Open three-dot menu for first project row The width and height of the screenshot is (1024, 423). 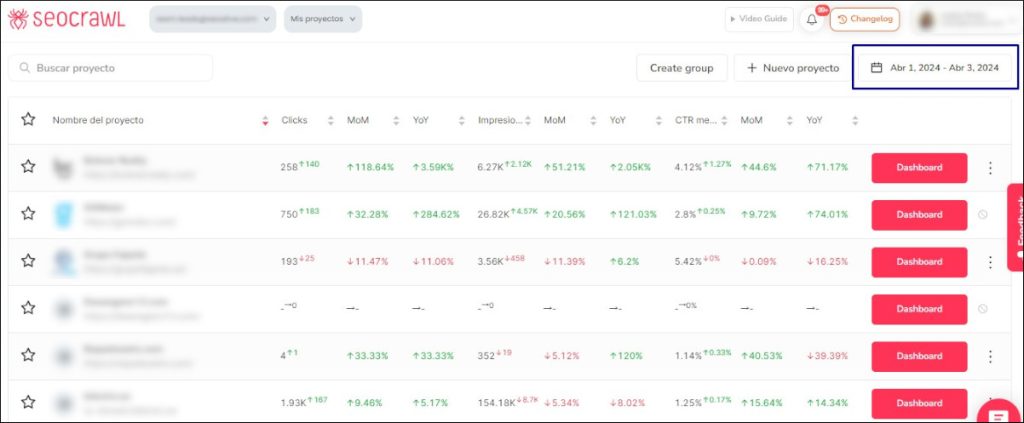pyautogui.click(x=990, y=168)
